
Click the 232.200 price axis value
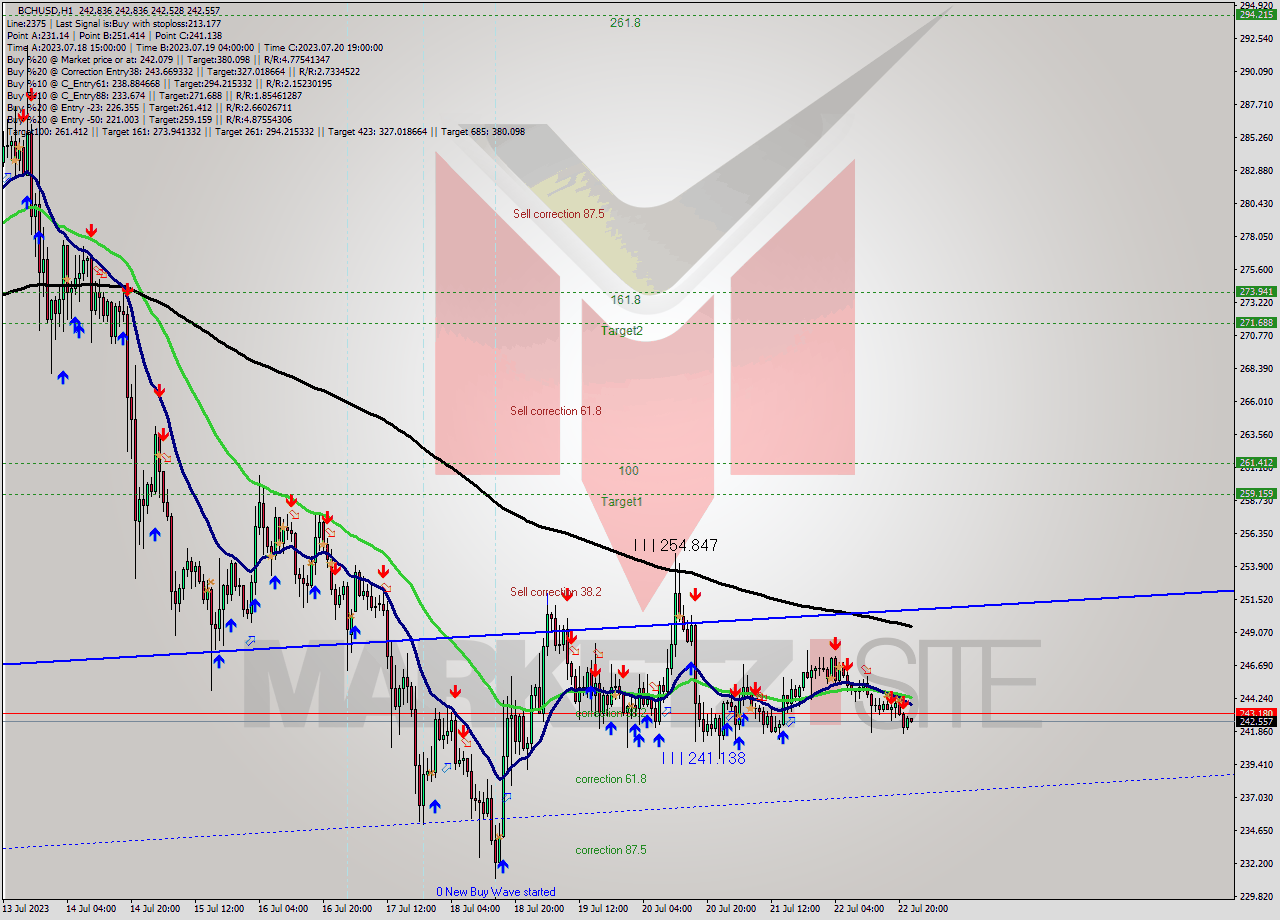click(x=1256, y=863)
